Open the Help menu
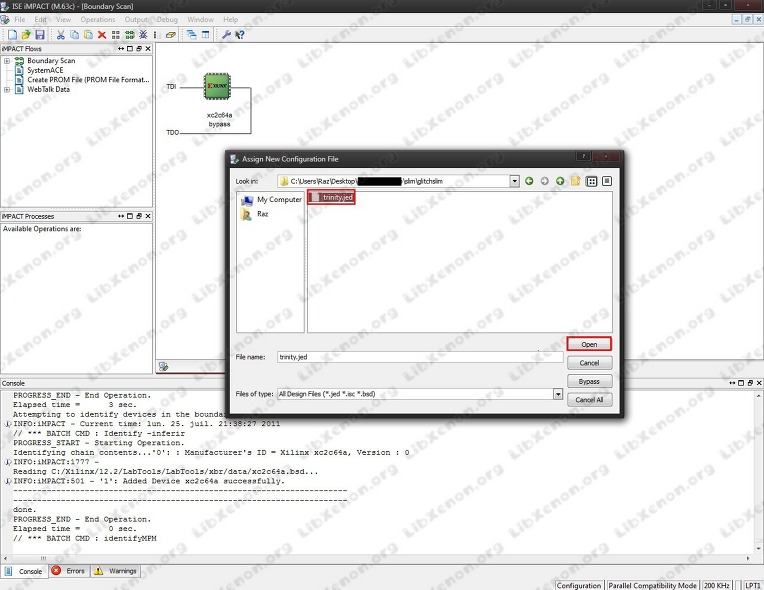The height and width of the screenshot is (590, 764). pyautogui.click(x=230, y=19)
